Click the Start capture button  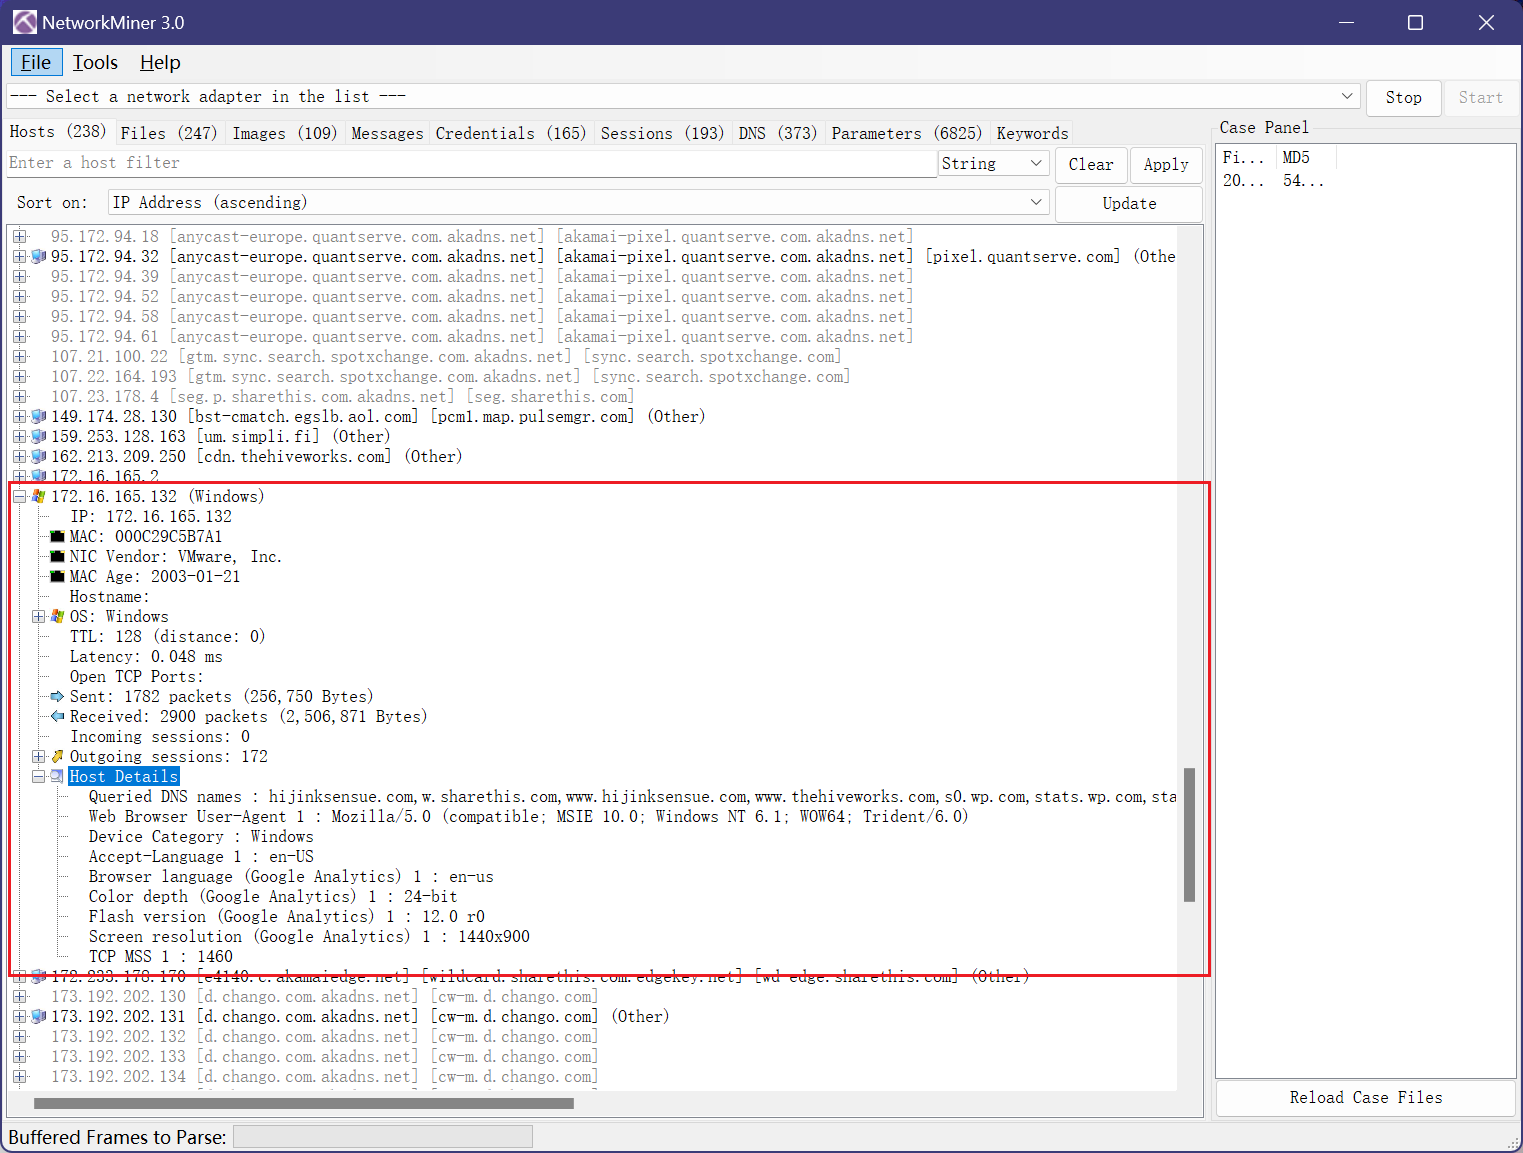click(1480, 97)
